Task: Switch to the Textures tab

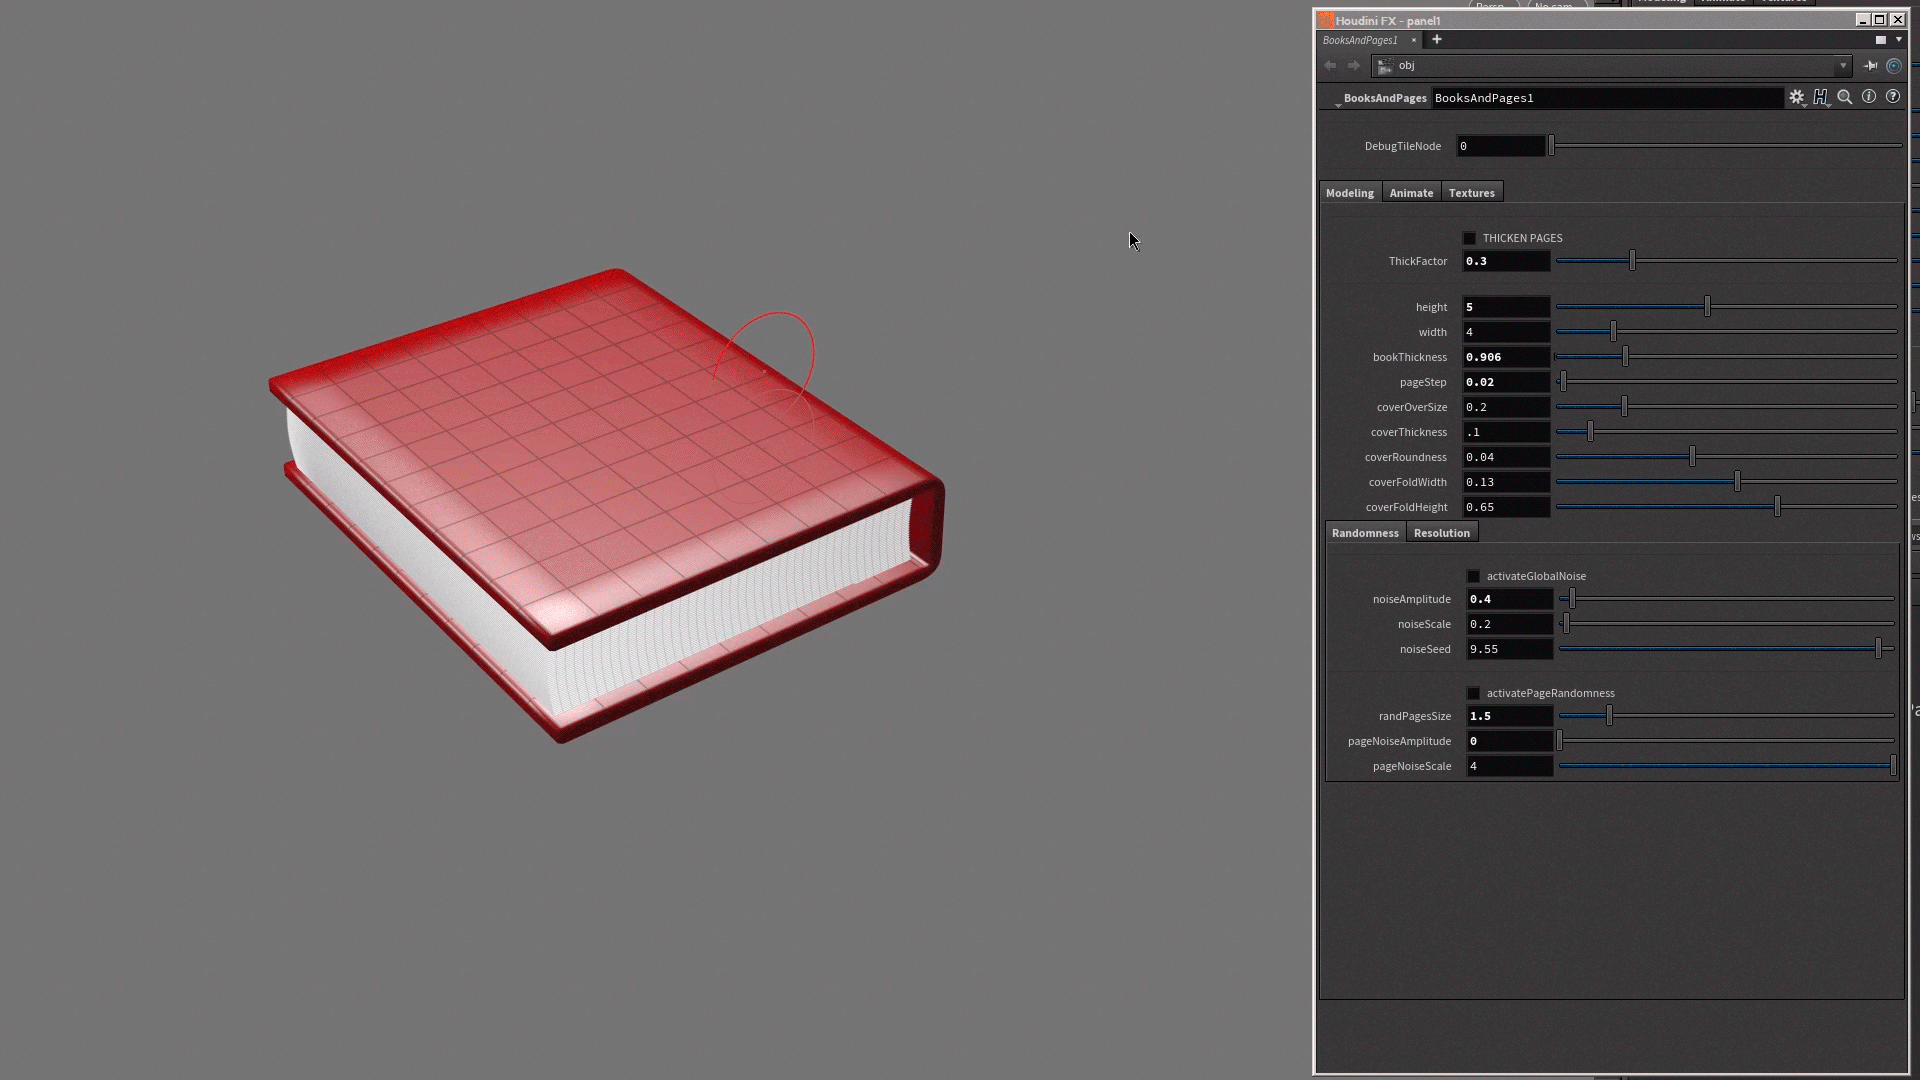Action: (x=1472, y=193)
